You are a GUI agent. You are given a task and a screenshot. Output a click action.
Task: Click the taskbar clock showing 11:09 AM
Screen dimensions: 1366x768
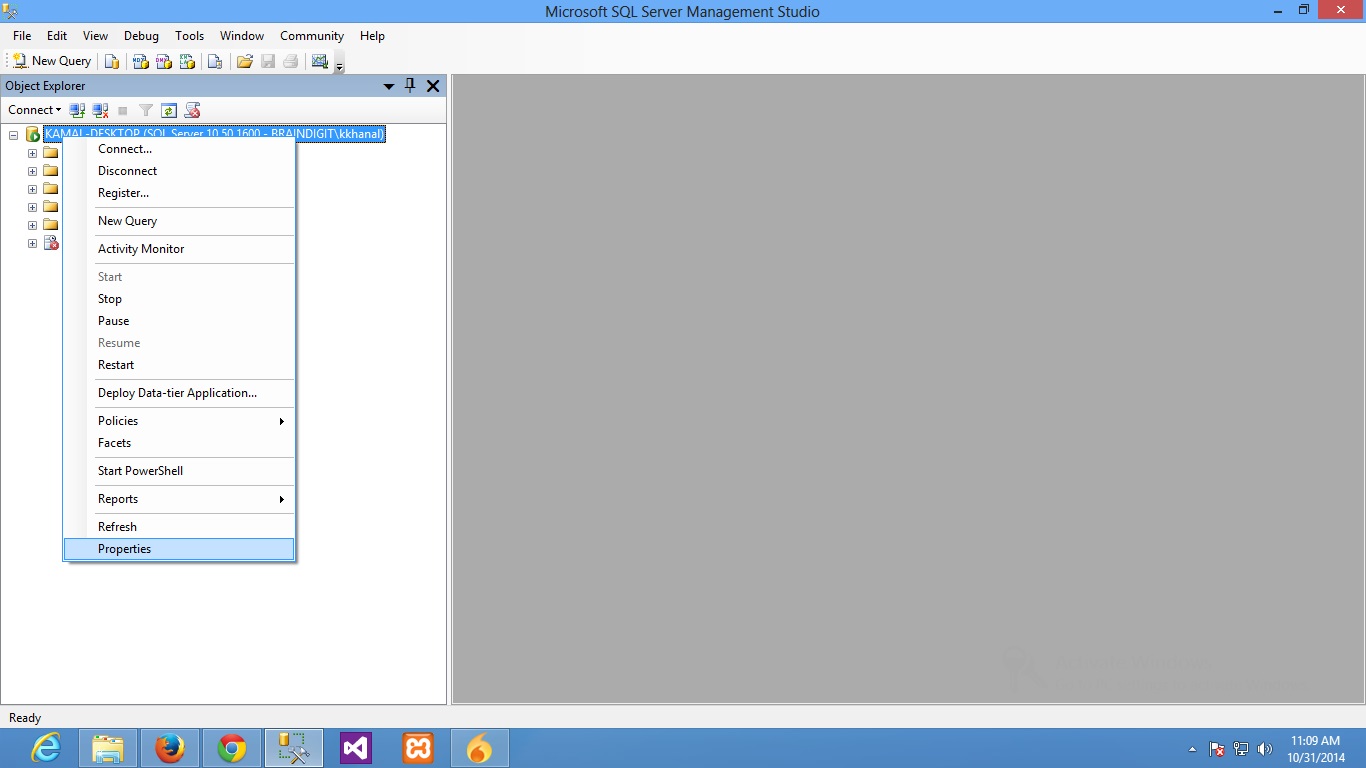1315,749
